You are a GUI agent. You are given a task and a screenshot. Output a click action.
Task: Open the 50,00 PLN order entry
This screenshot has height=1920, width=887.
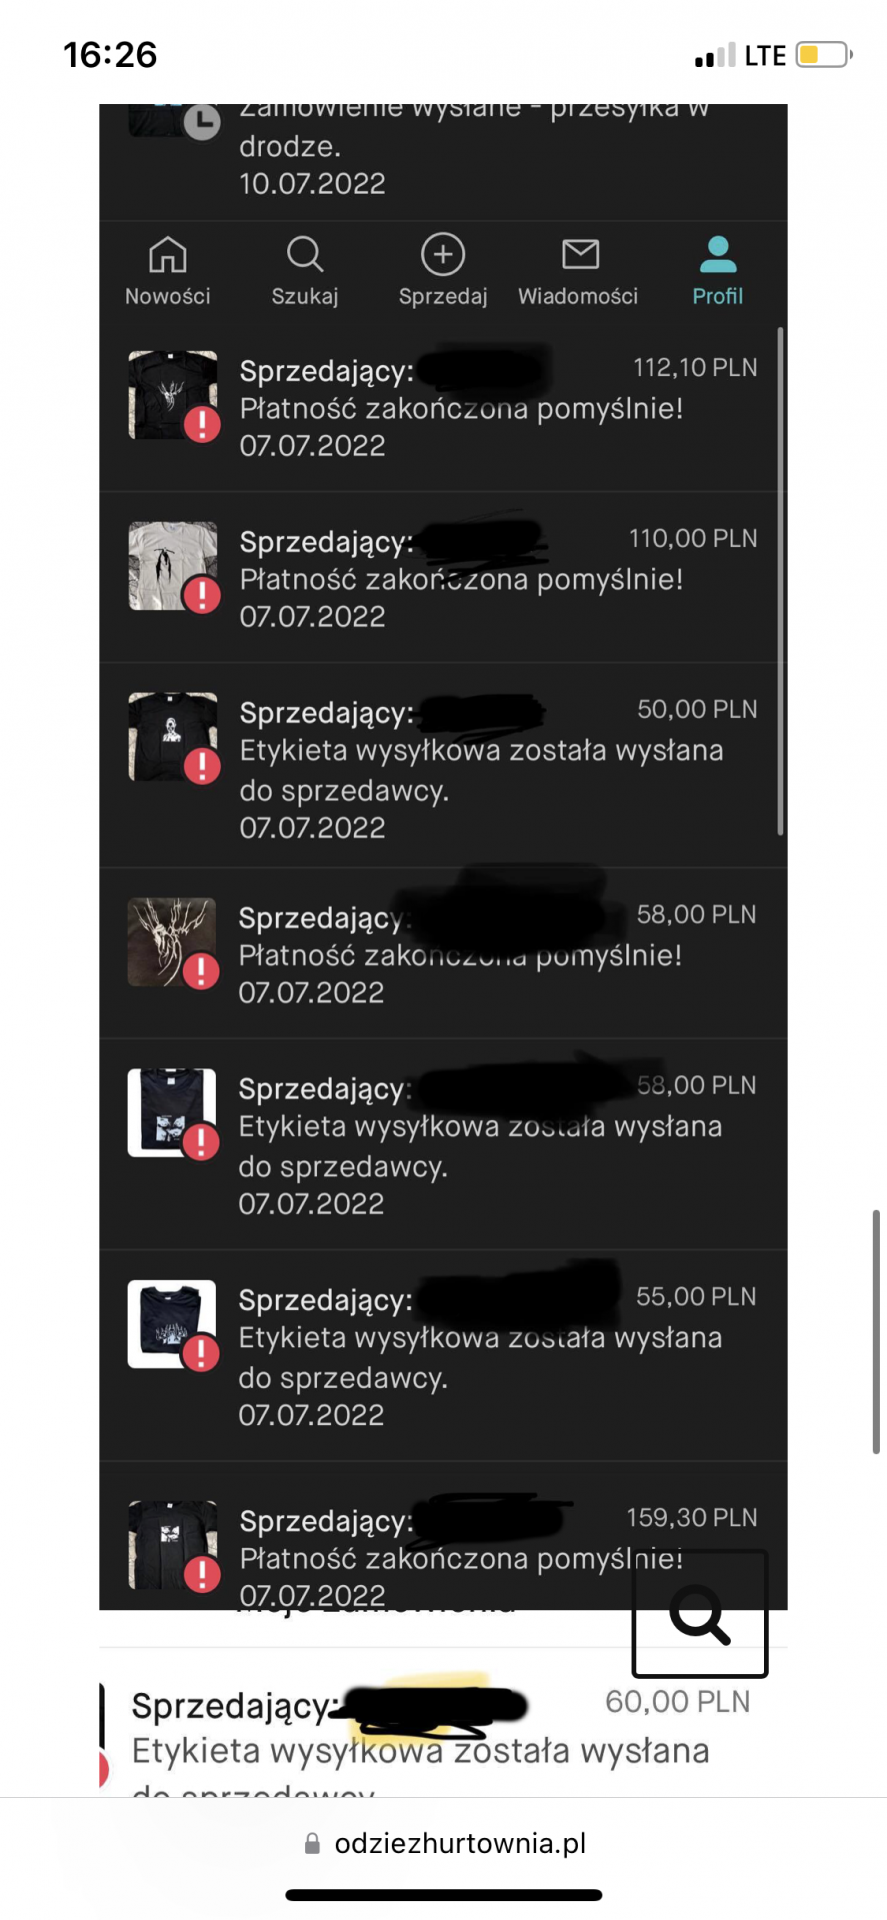[443, 765]
